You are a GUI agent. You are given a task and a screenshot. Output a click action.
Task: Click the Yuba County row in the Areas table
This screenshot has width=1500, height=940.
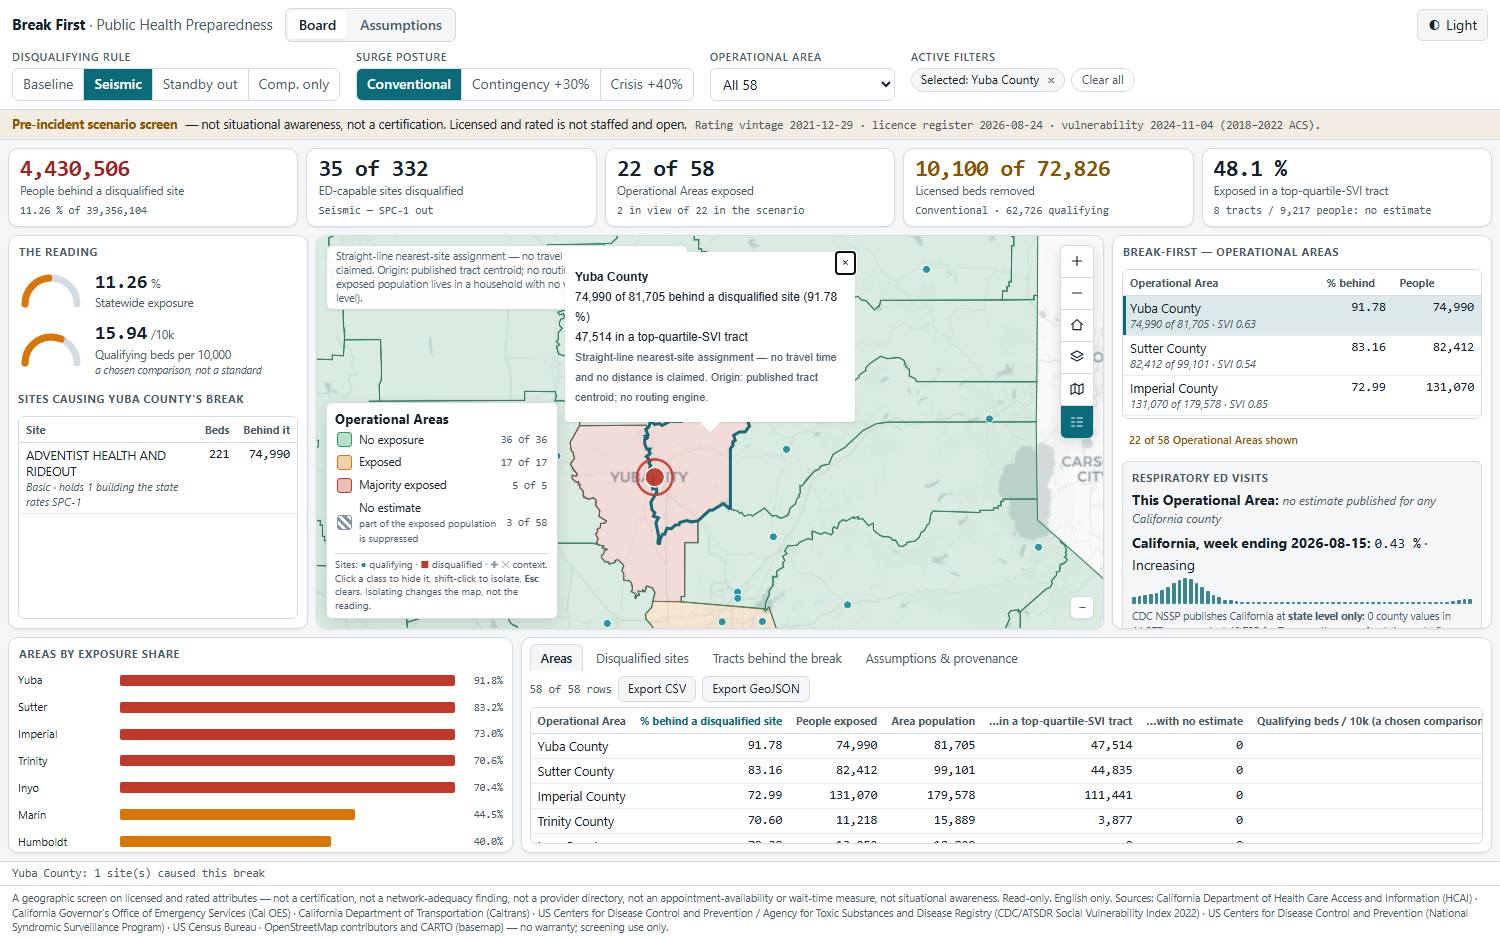click(x=1007, y=746)
